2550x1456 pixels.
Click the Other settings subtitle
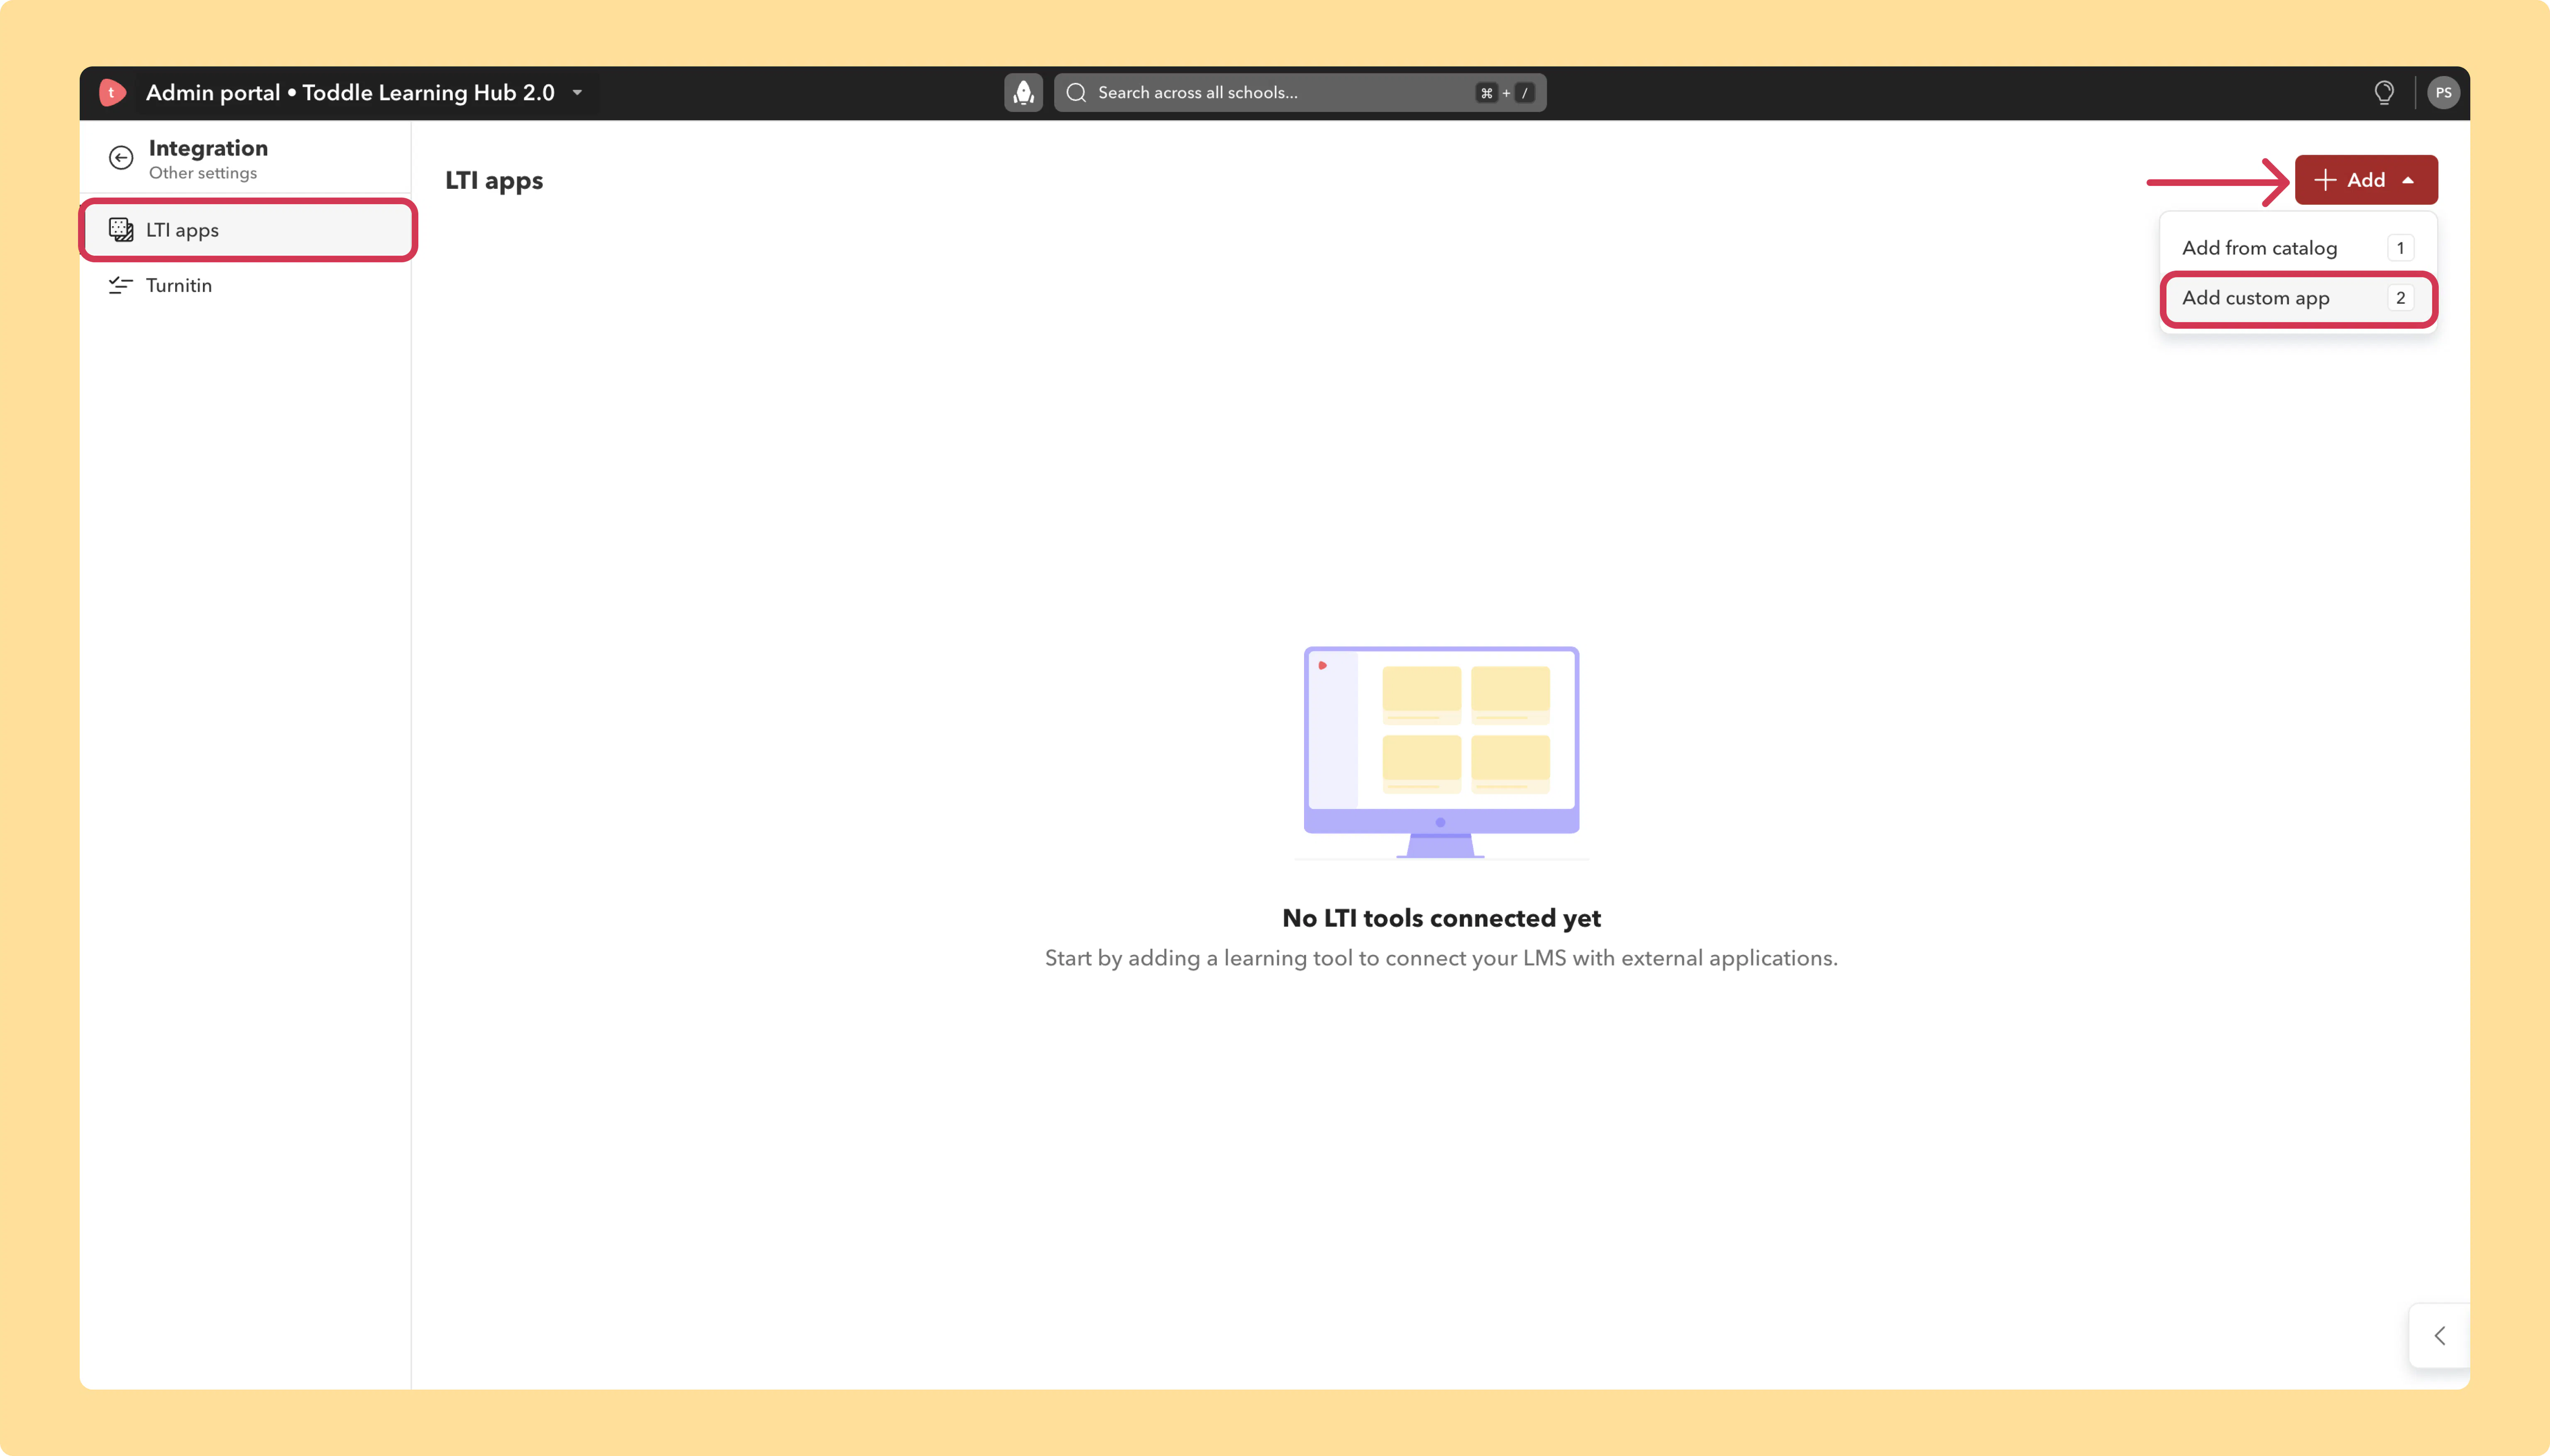coord(203,173)
